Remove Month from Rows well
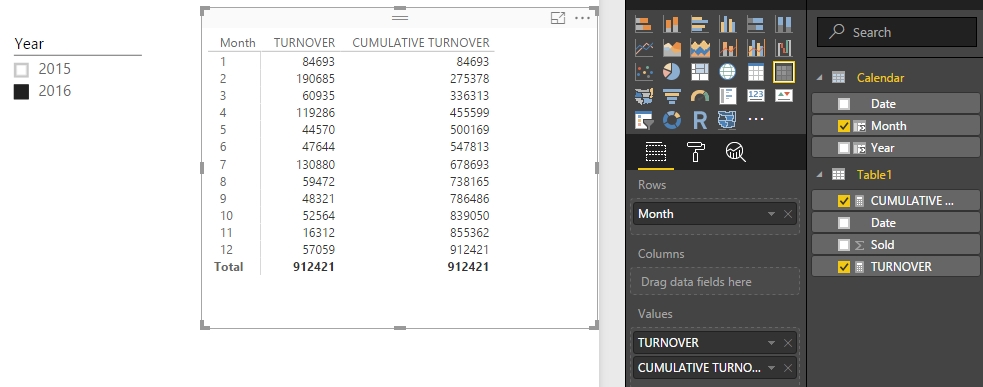 pos(788,214)
